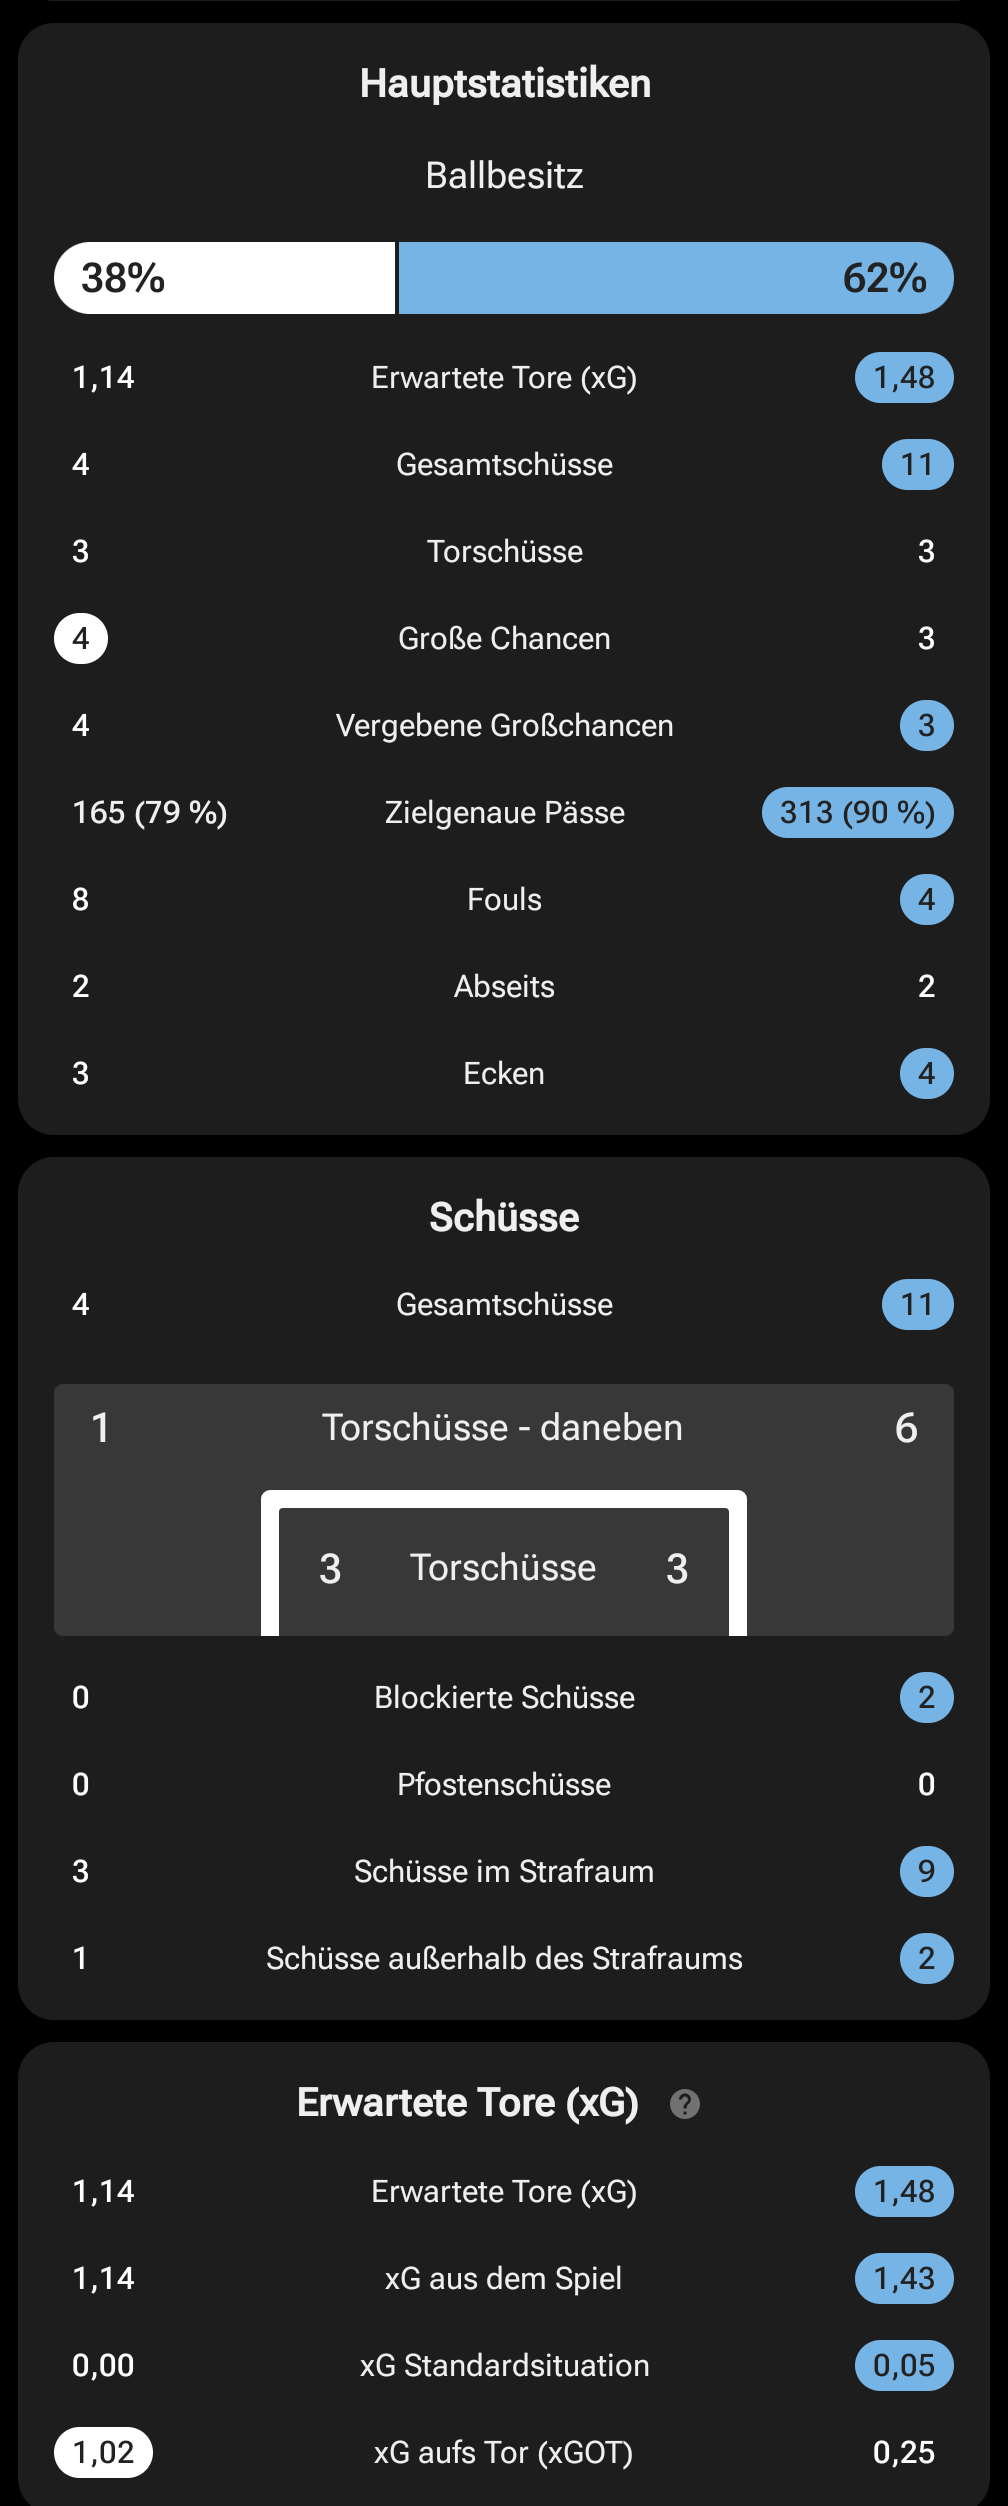Click the Torschüsse - daneben label

point(502,1427)
